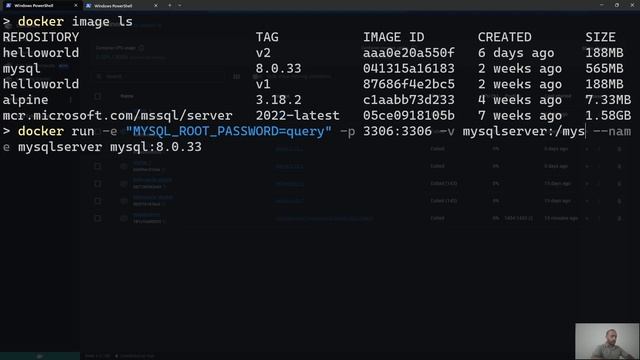Click the TAG column header text
The image size is (640, 360).
click(267, 37)
